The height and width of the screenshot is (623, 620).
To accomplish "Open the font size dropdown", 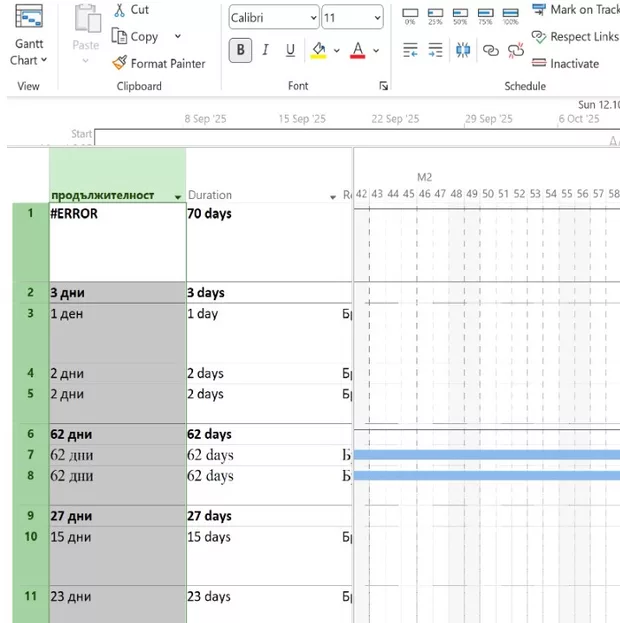I will pyautogui.click(x=377, y=18).
